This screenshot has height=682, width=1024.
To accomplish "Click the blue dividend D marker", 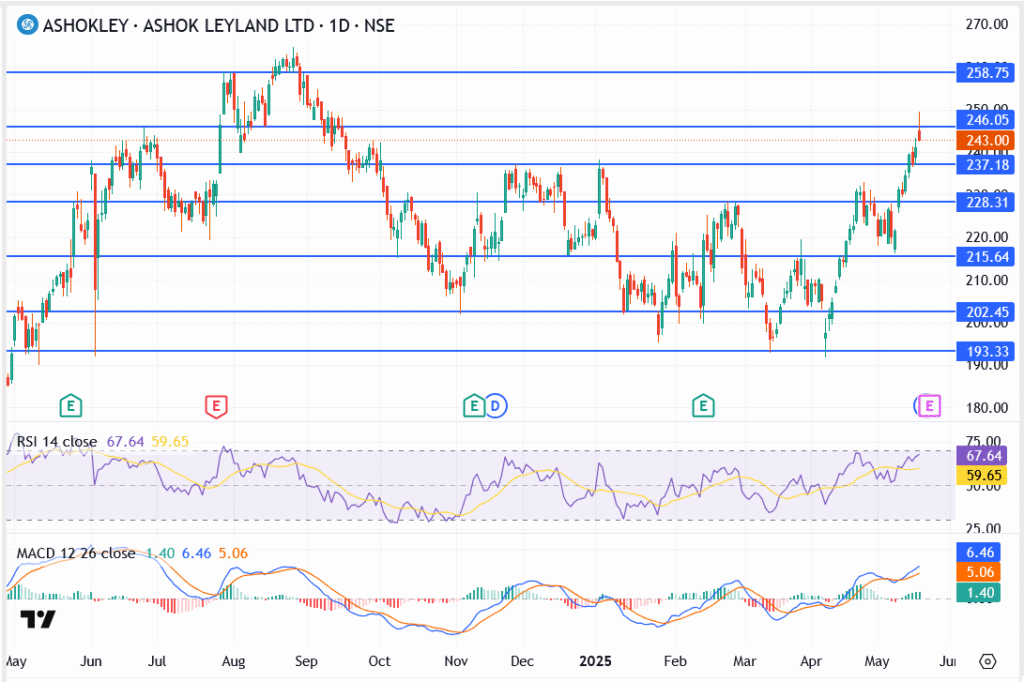I will click(x=496, y=405).
